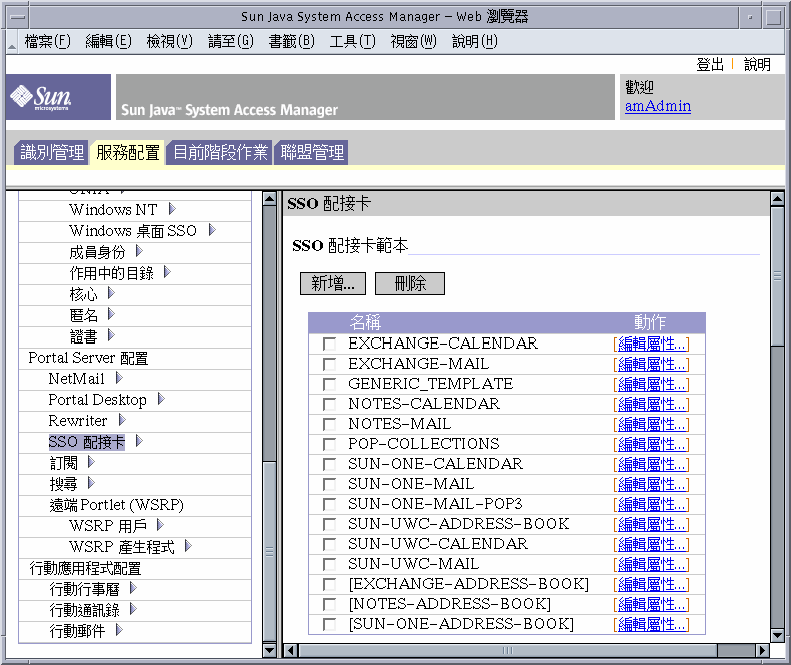
Task: Edit properties of SUN-UWC-MAIL
Action: (651, 564)
